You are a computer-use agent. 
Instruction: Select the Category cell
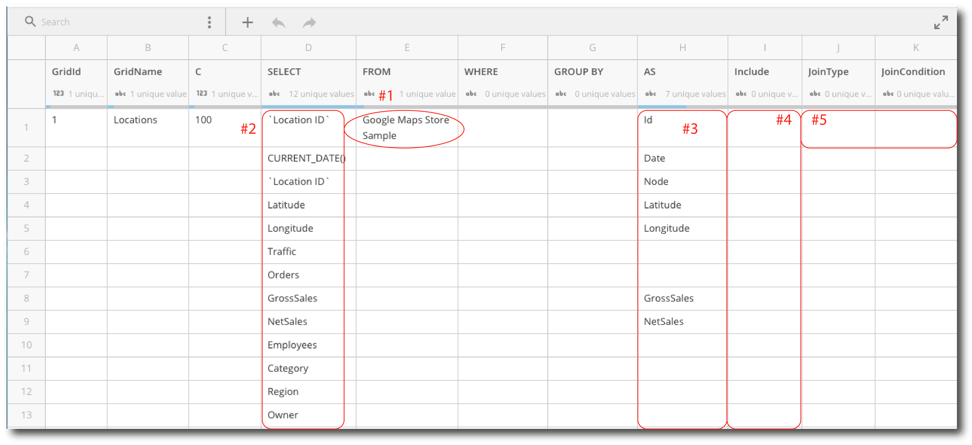(x=309, y=369)
